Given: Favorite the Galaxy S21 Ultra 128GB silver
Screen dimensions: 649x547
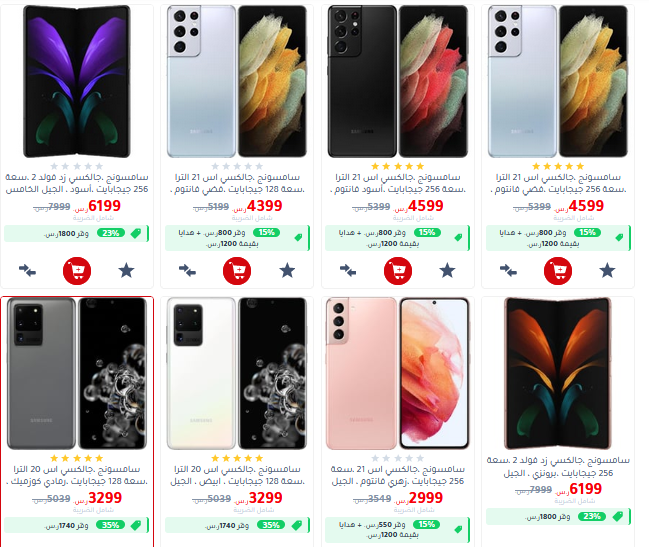Looking at the screenshot, I should [287, 271].
